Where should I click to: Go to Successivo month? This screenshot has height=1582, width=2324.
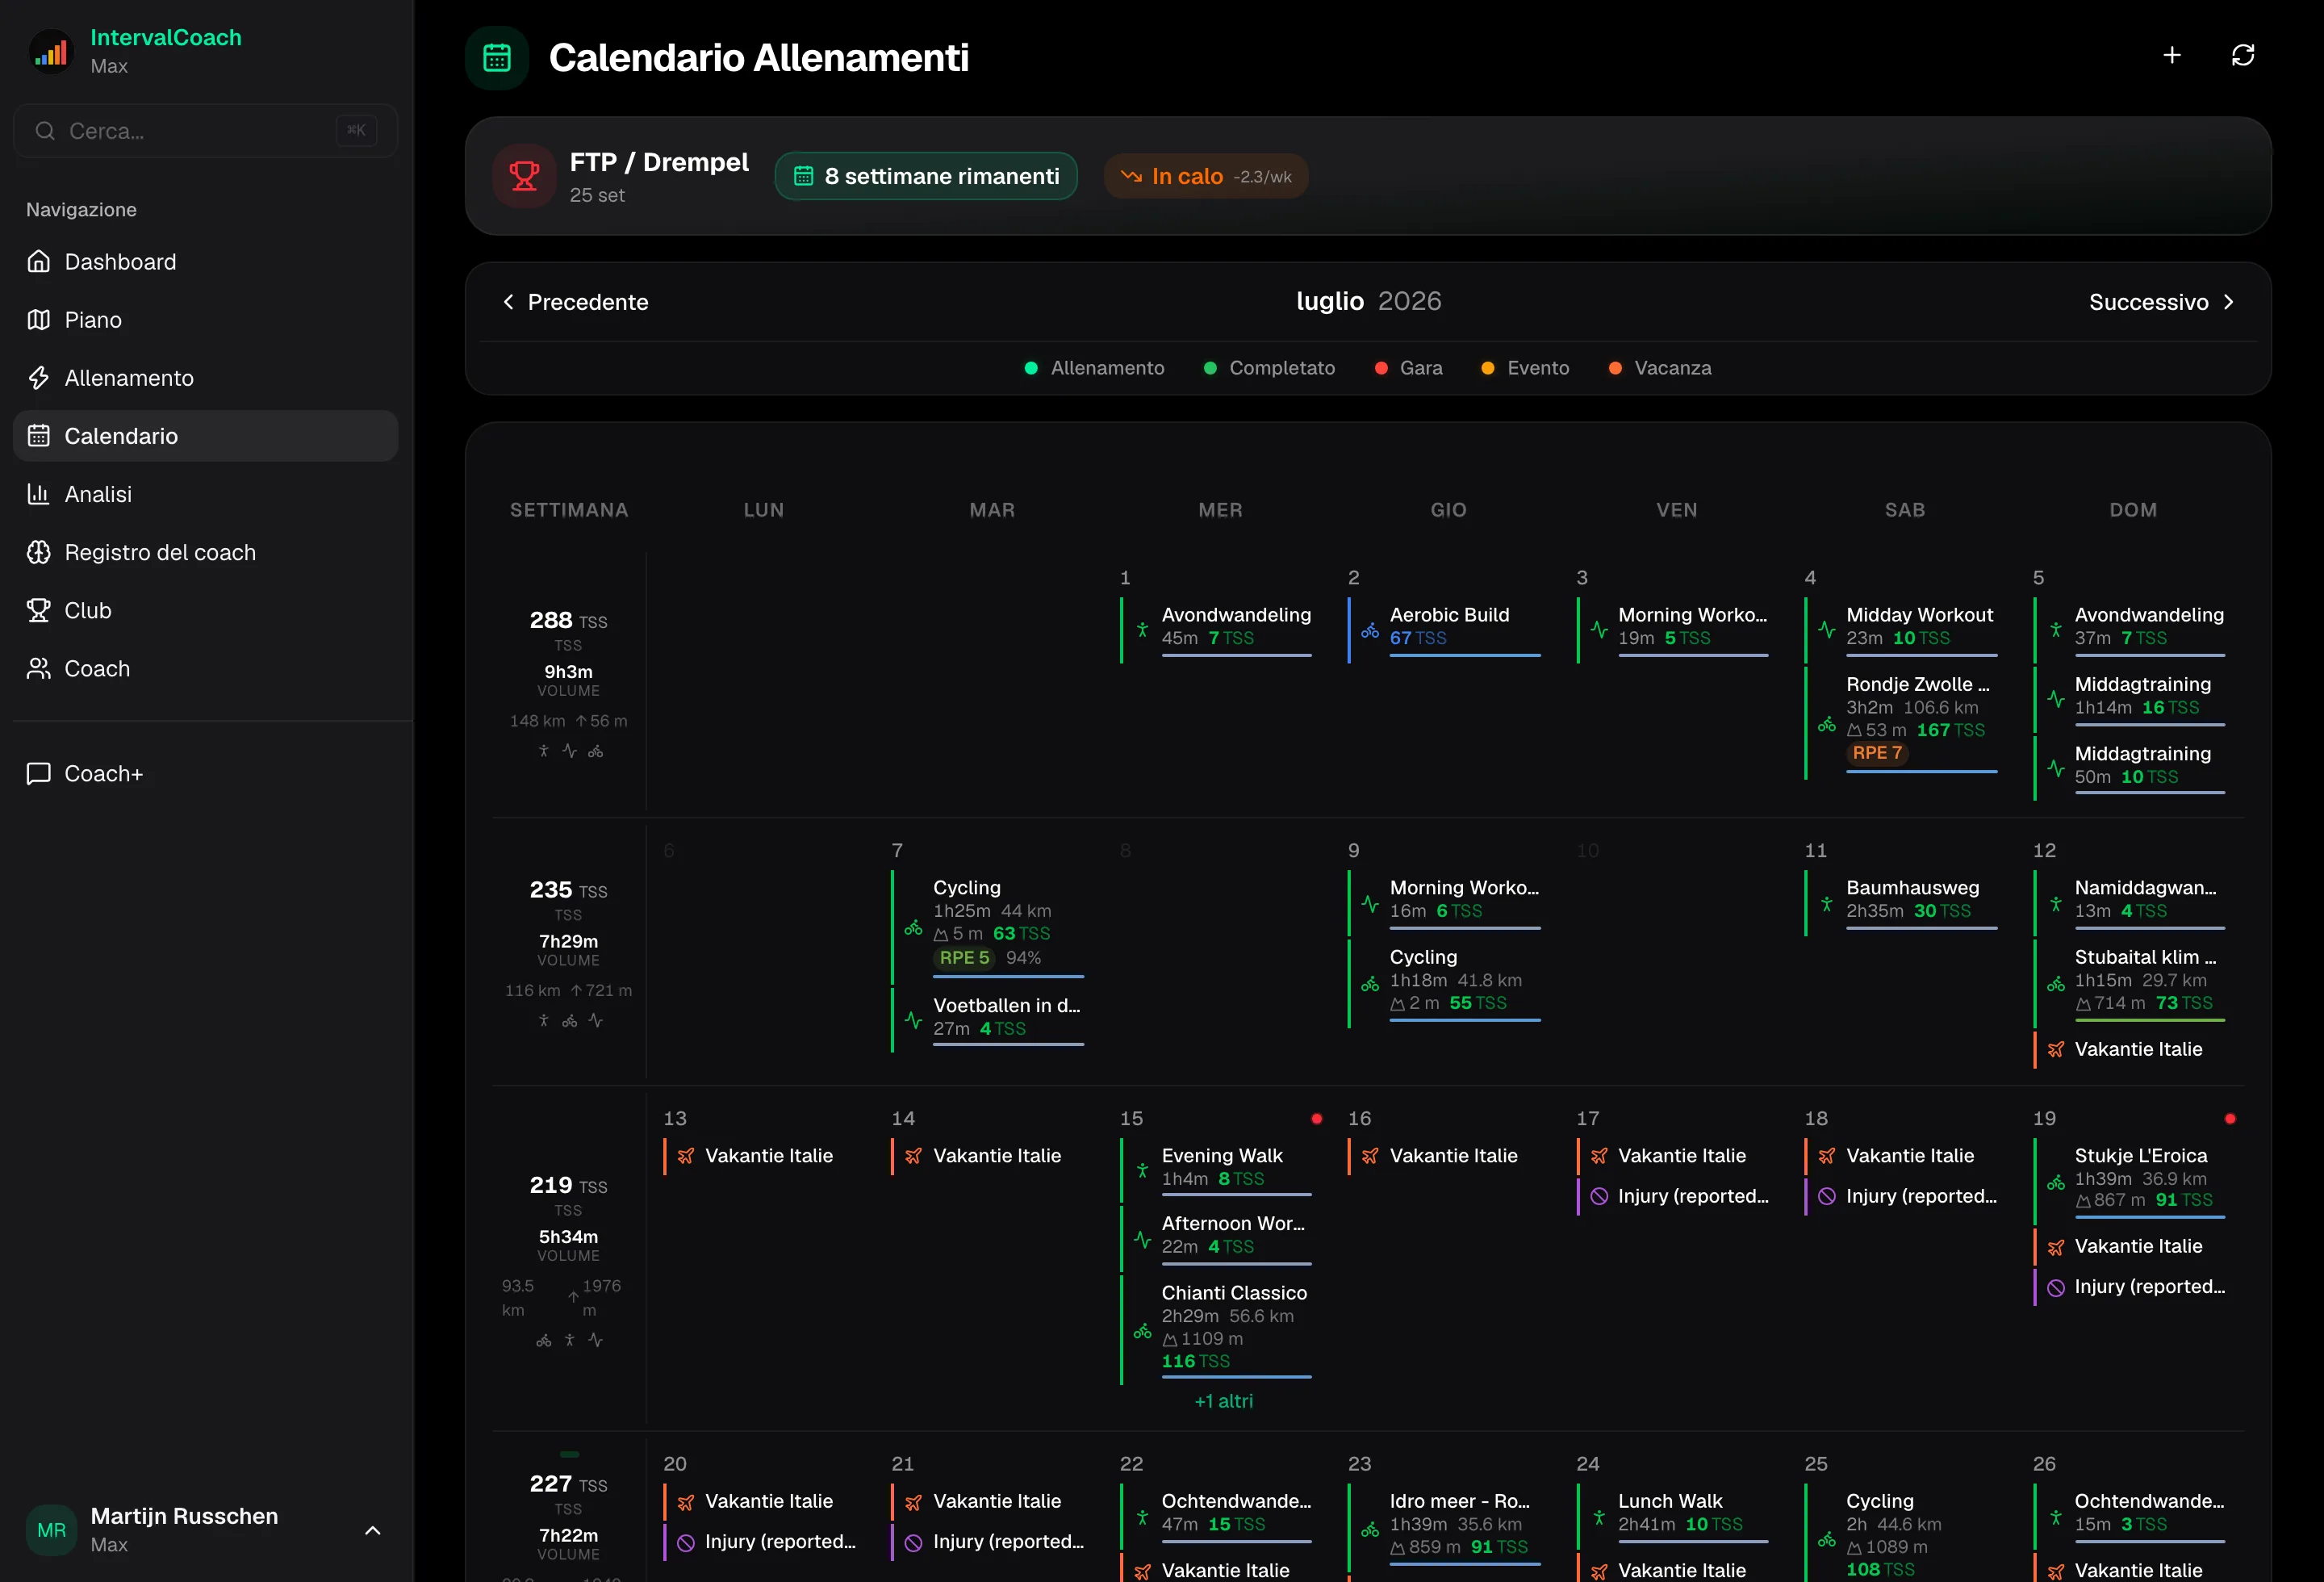coord(2162,302)
